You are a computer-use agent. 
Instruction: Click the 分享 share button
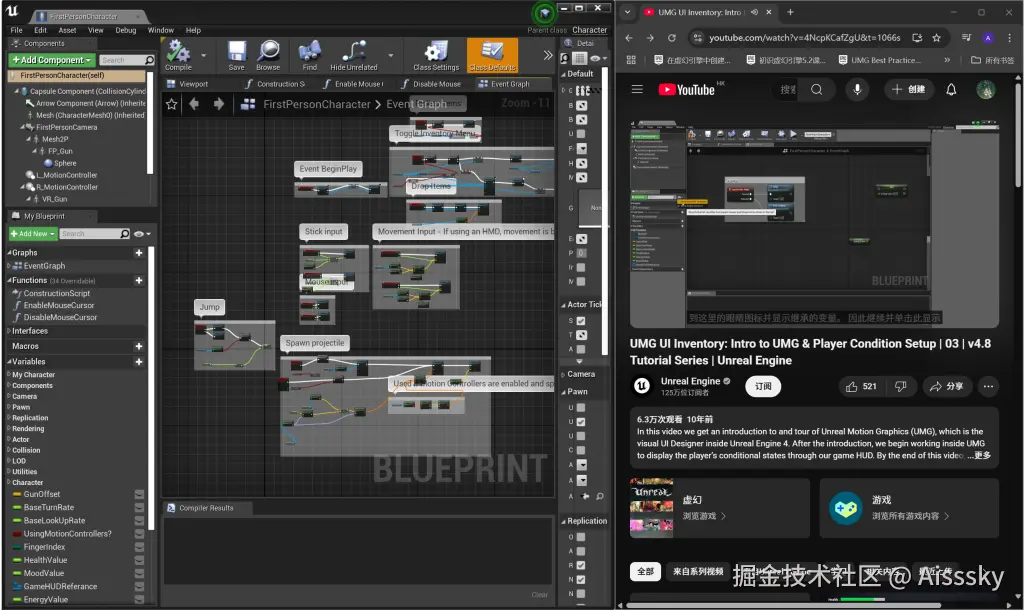947,387
